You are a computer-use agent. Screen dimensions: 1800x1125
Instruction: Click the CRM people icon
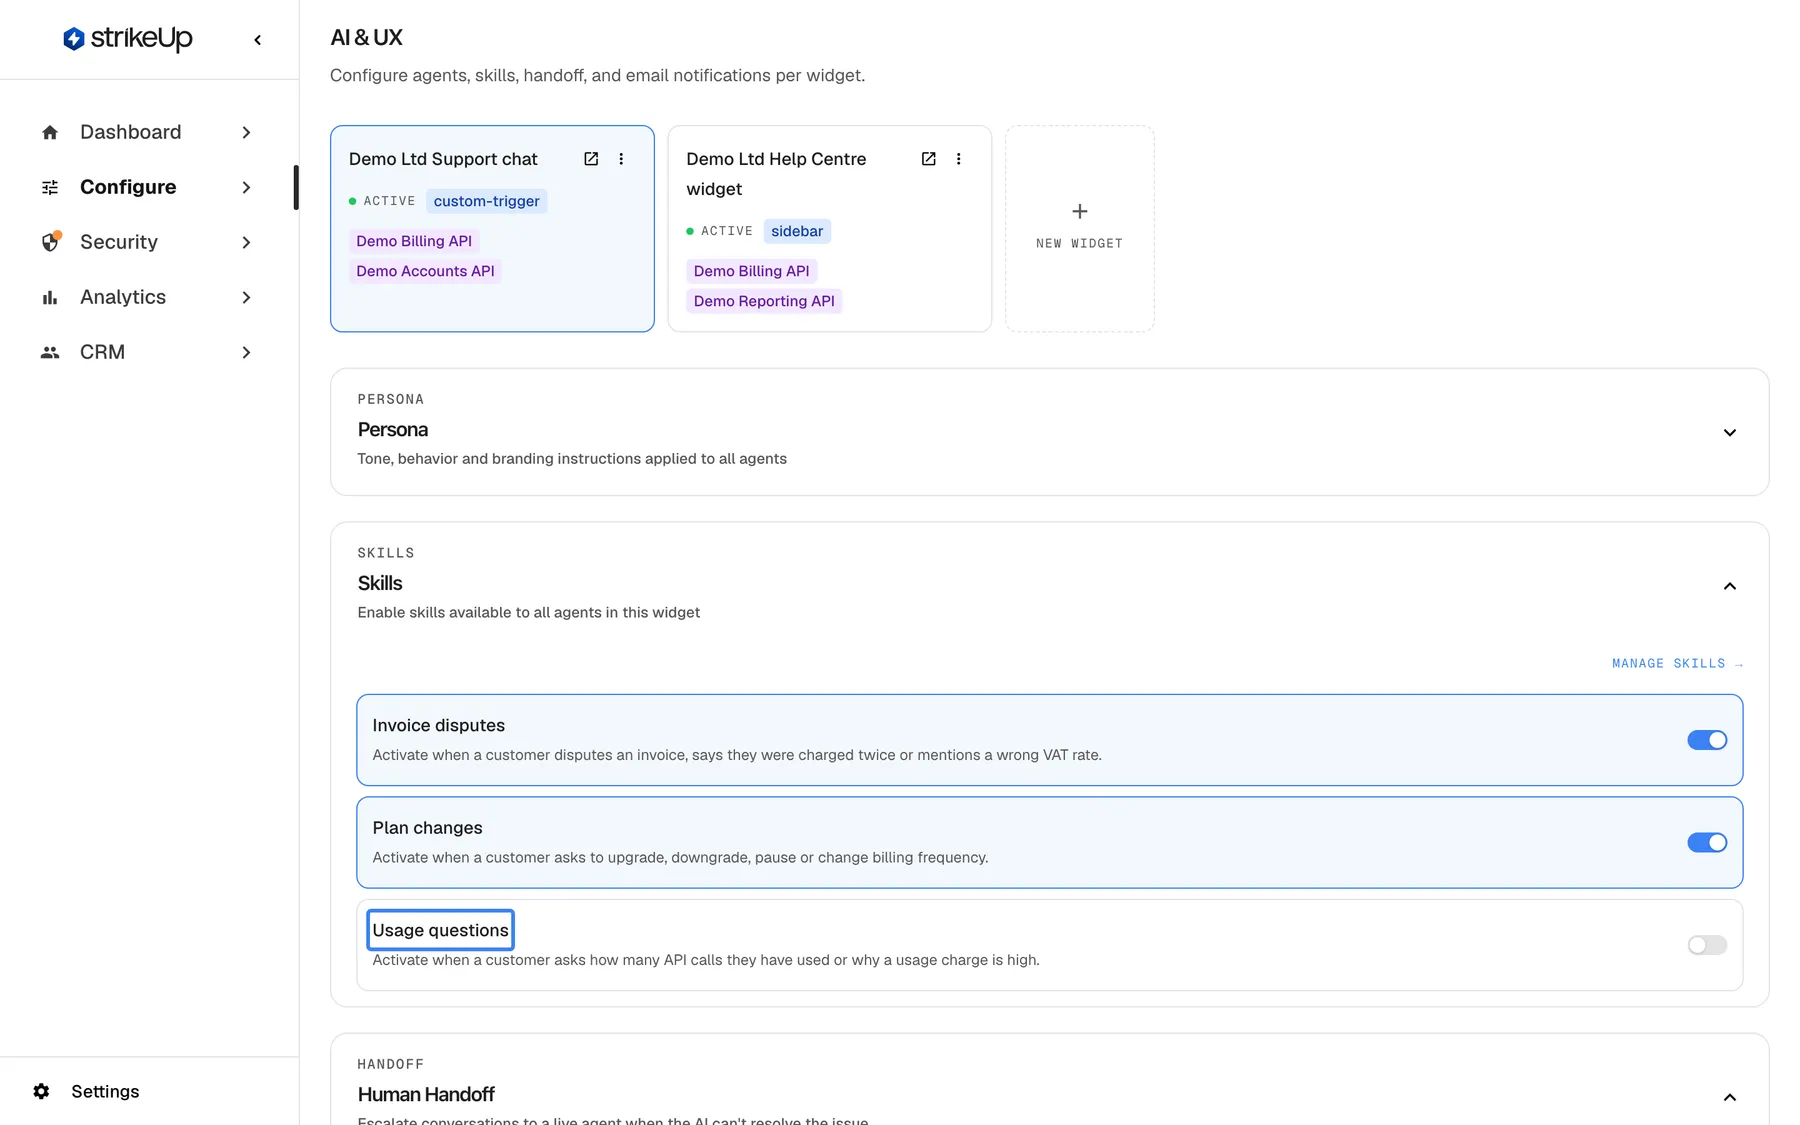(50, 352)
